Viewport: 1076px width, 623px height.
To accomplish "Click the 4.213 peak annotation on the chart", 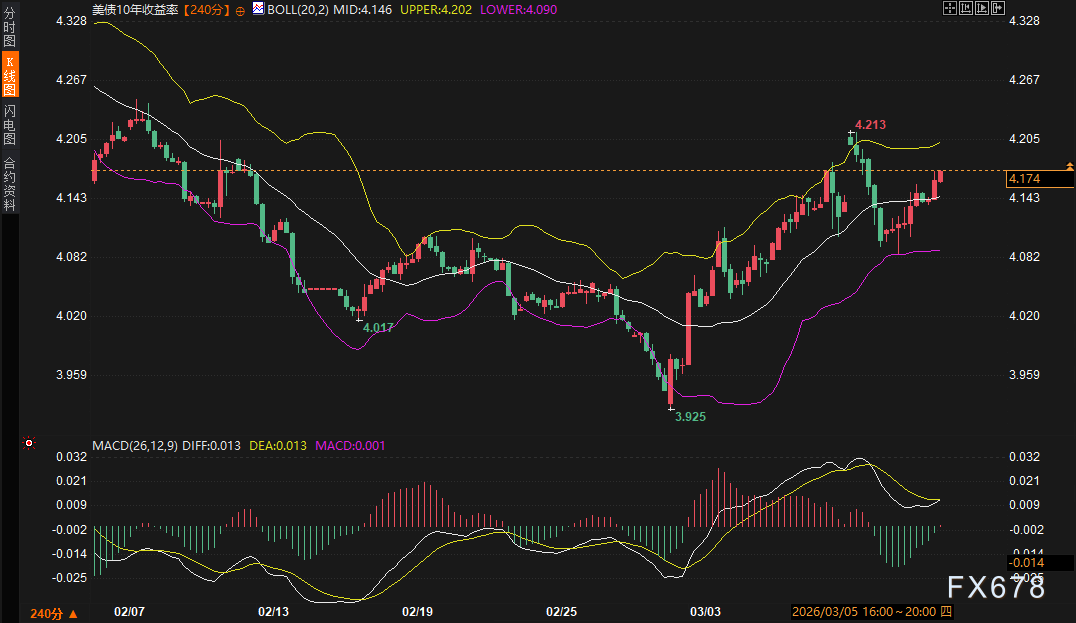I will 869,125.
